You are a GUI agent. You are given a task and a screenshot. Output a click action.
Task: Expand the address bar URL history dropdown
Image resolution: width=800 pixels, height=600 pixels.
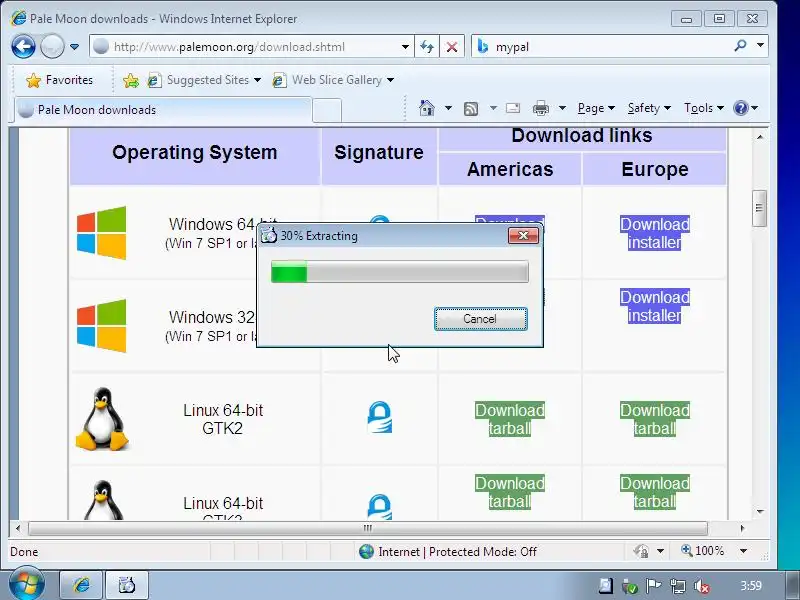405,47
